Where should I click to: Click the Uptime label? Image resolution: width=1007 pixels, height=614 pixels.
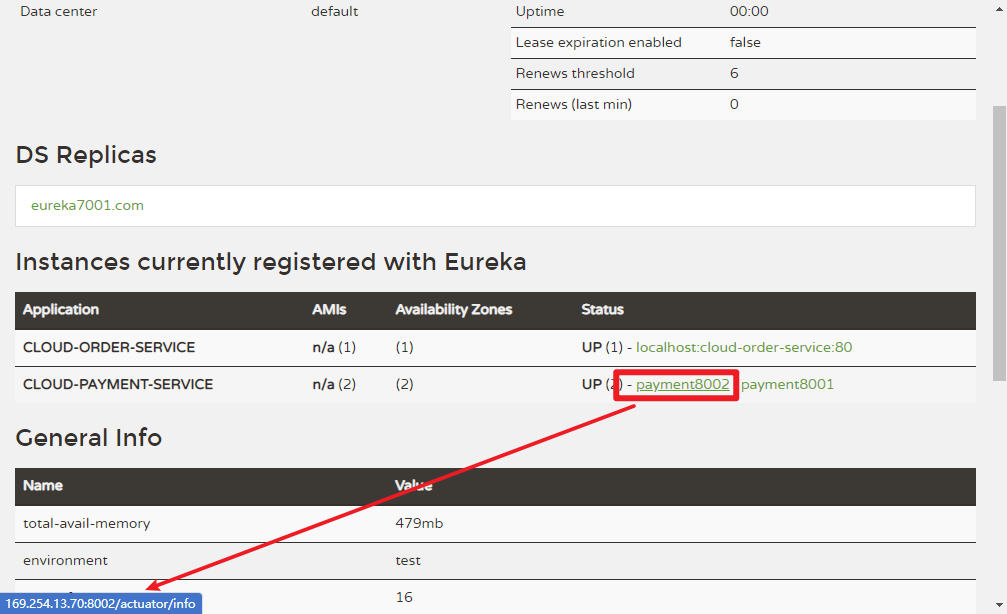point(540,12)
